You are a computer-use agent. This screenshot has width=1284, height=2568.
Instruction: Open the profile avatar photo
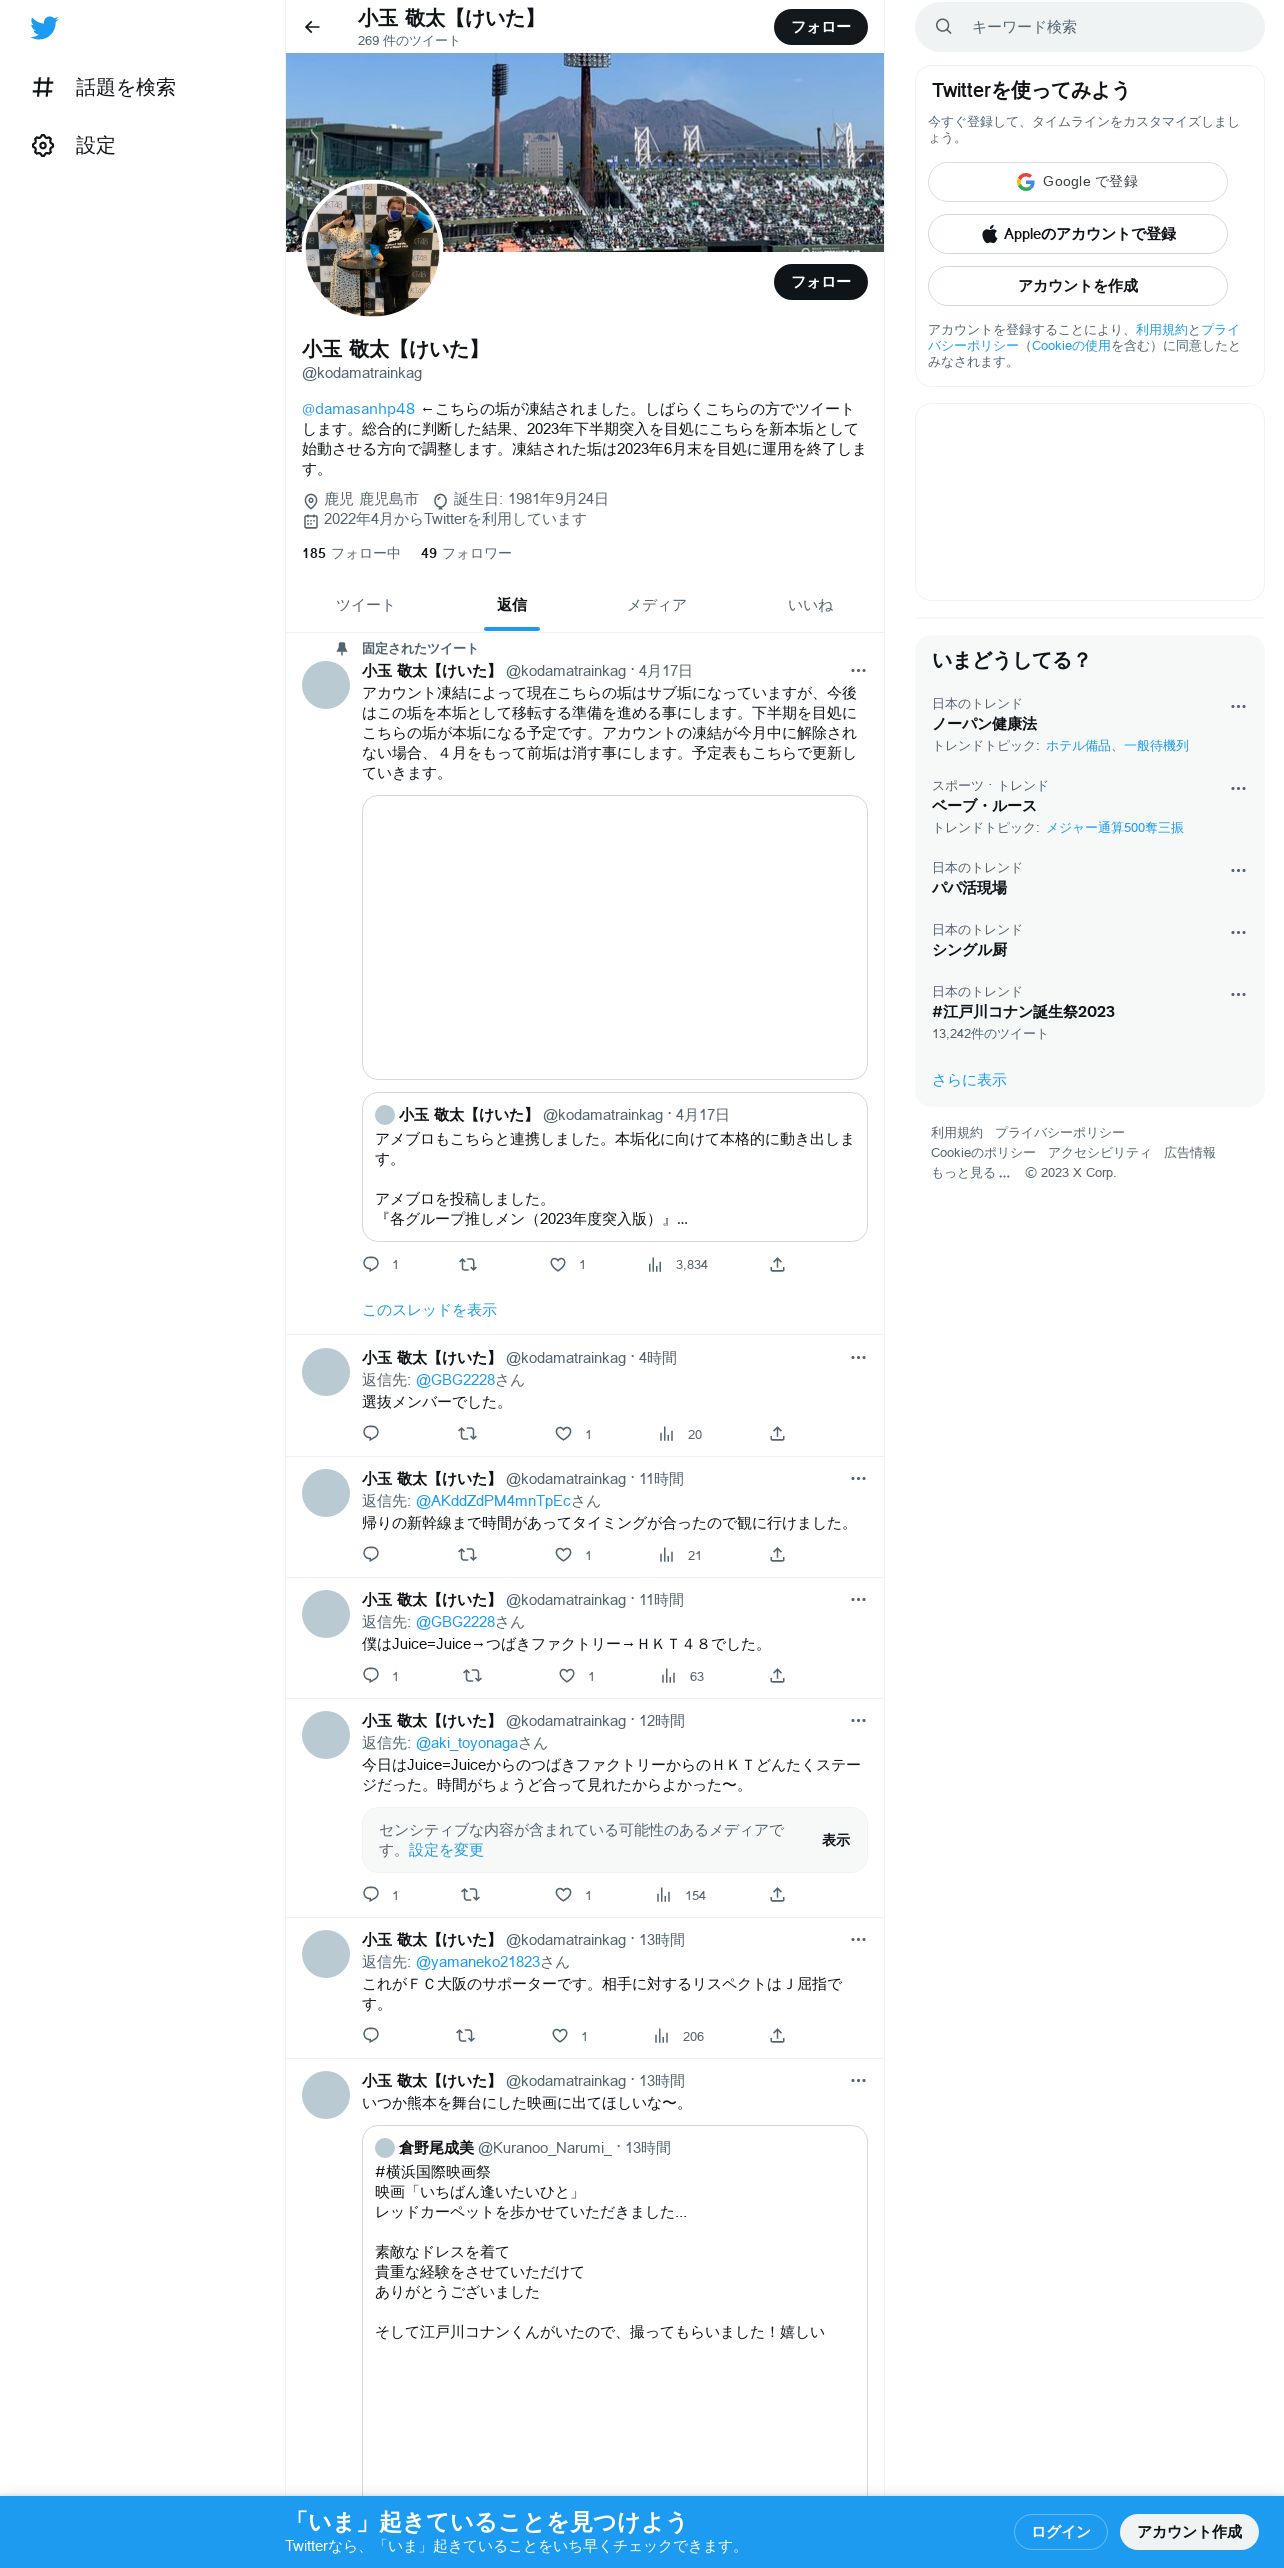[x=372, y=250]
